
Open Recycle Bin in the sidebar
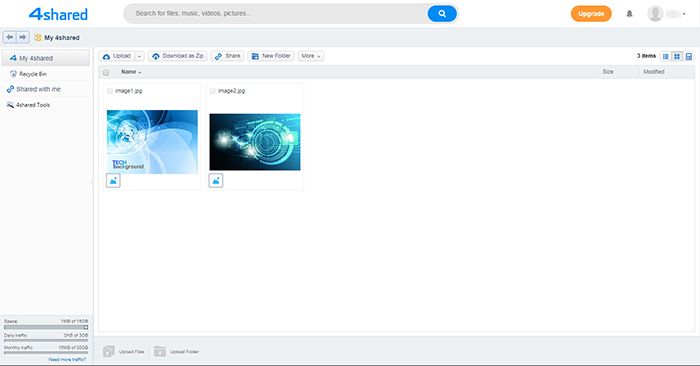click(46, 74)
